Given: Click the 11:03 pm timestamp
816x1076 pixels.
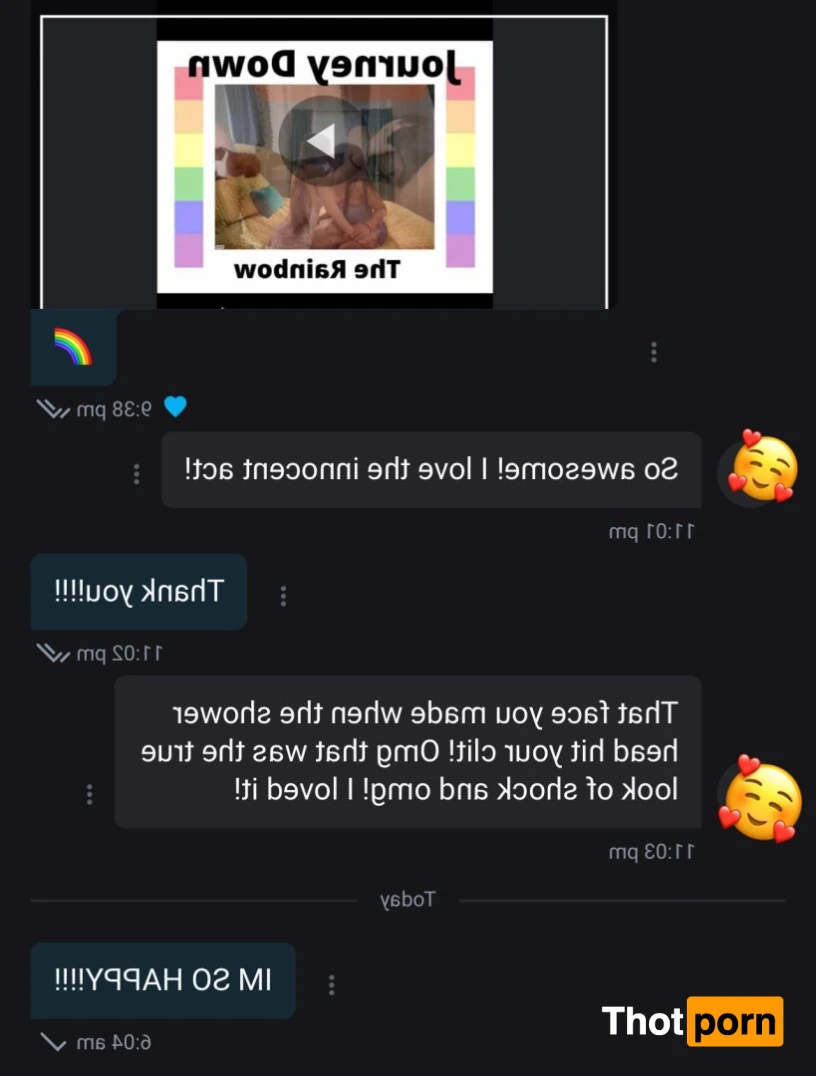Looking at the screenshot, I should pyautogui.click(x=651, y=852).
